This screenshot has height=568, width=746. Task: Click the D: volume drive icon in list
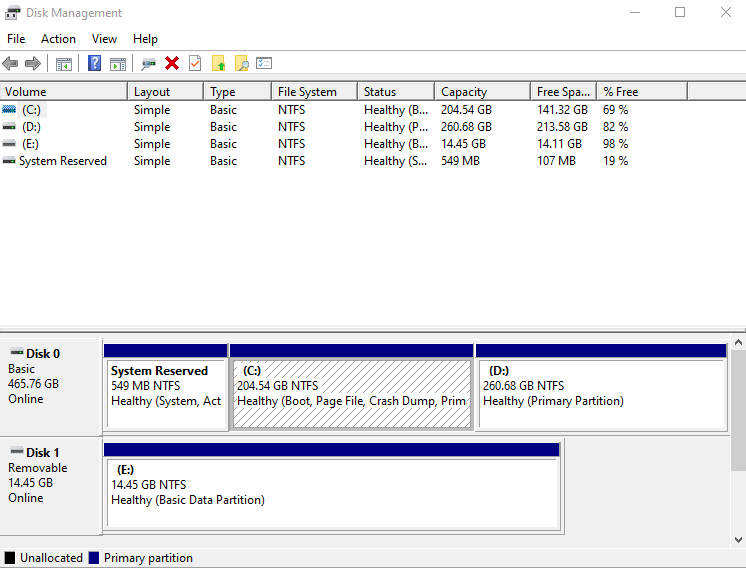coord(9,127)
